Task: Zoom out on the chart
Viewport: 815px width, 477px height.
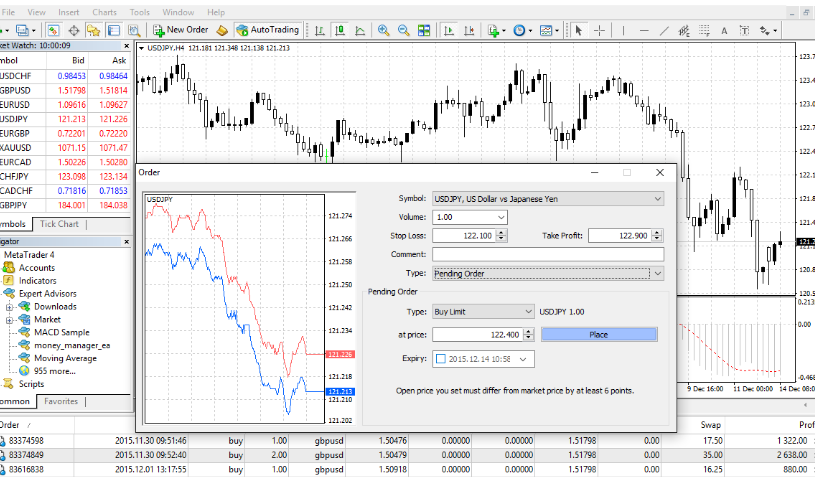Action: point(403,30)
